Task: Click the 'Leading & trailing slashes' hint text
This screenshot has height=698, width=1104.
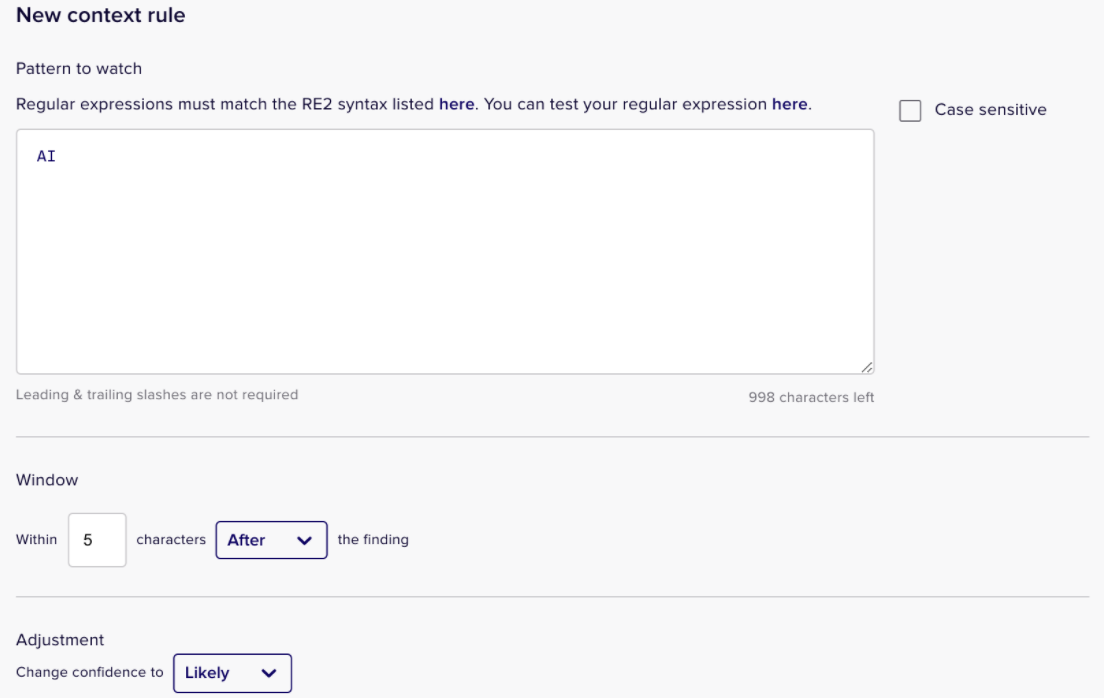Action: (x=157, y=394)
